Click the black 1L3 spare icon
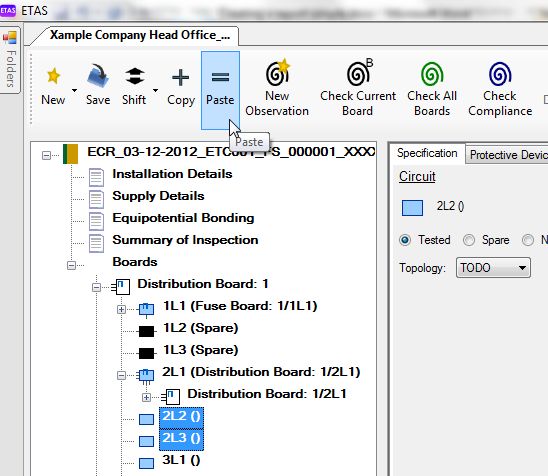 click(x=146, y=353)
